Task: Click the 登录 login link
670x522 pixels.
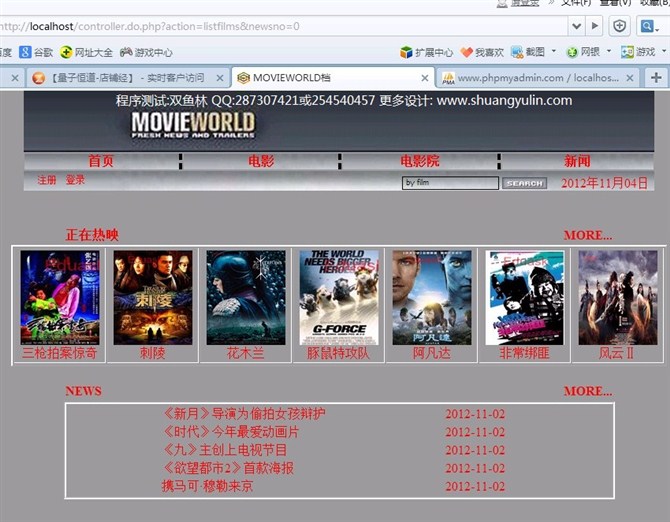Action: click(x=75, y=180)
